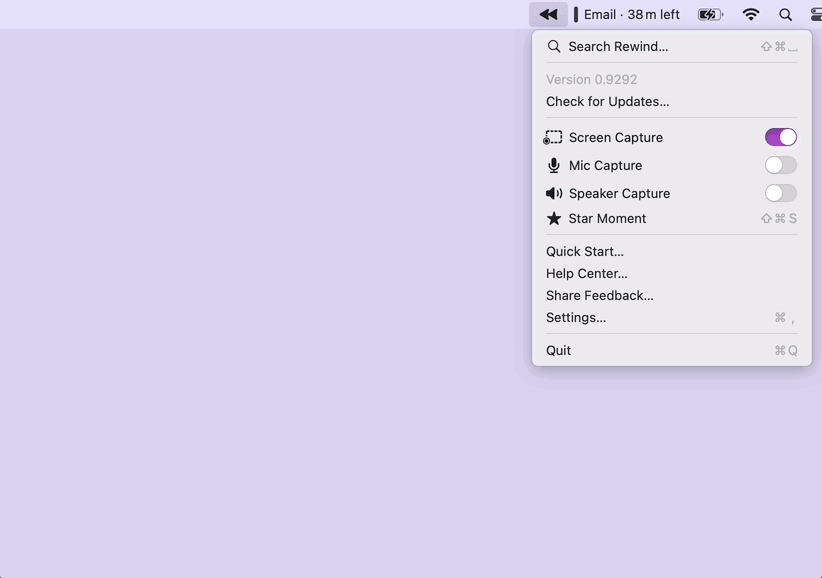
Task: Open Spotlight search magnifier in menu bar
Action: coord(786,14)
